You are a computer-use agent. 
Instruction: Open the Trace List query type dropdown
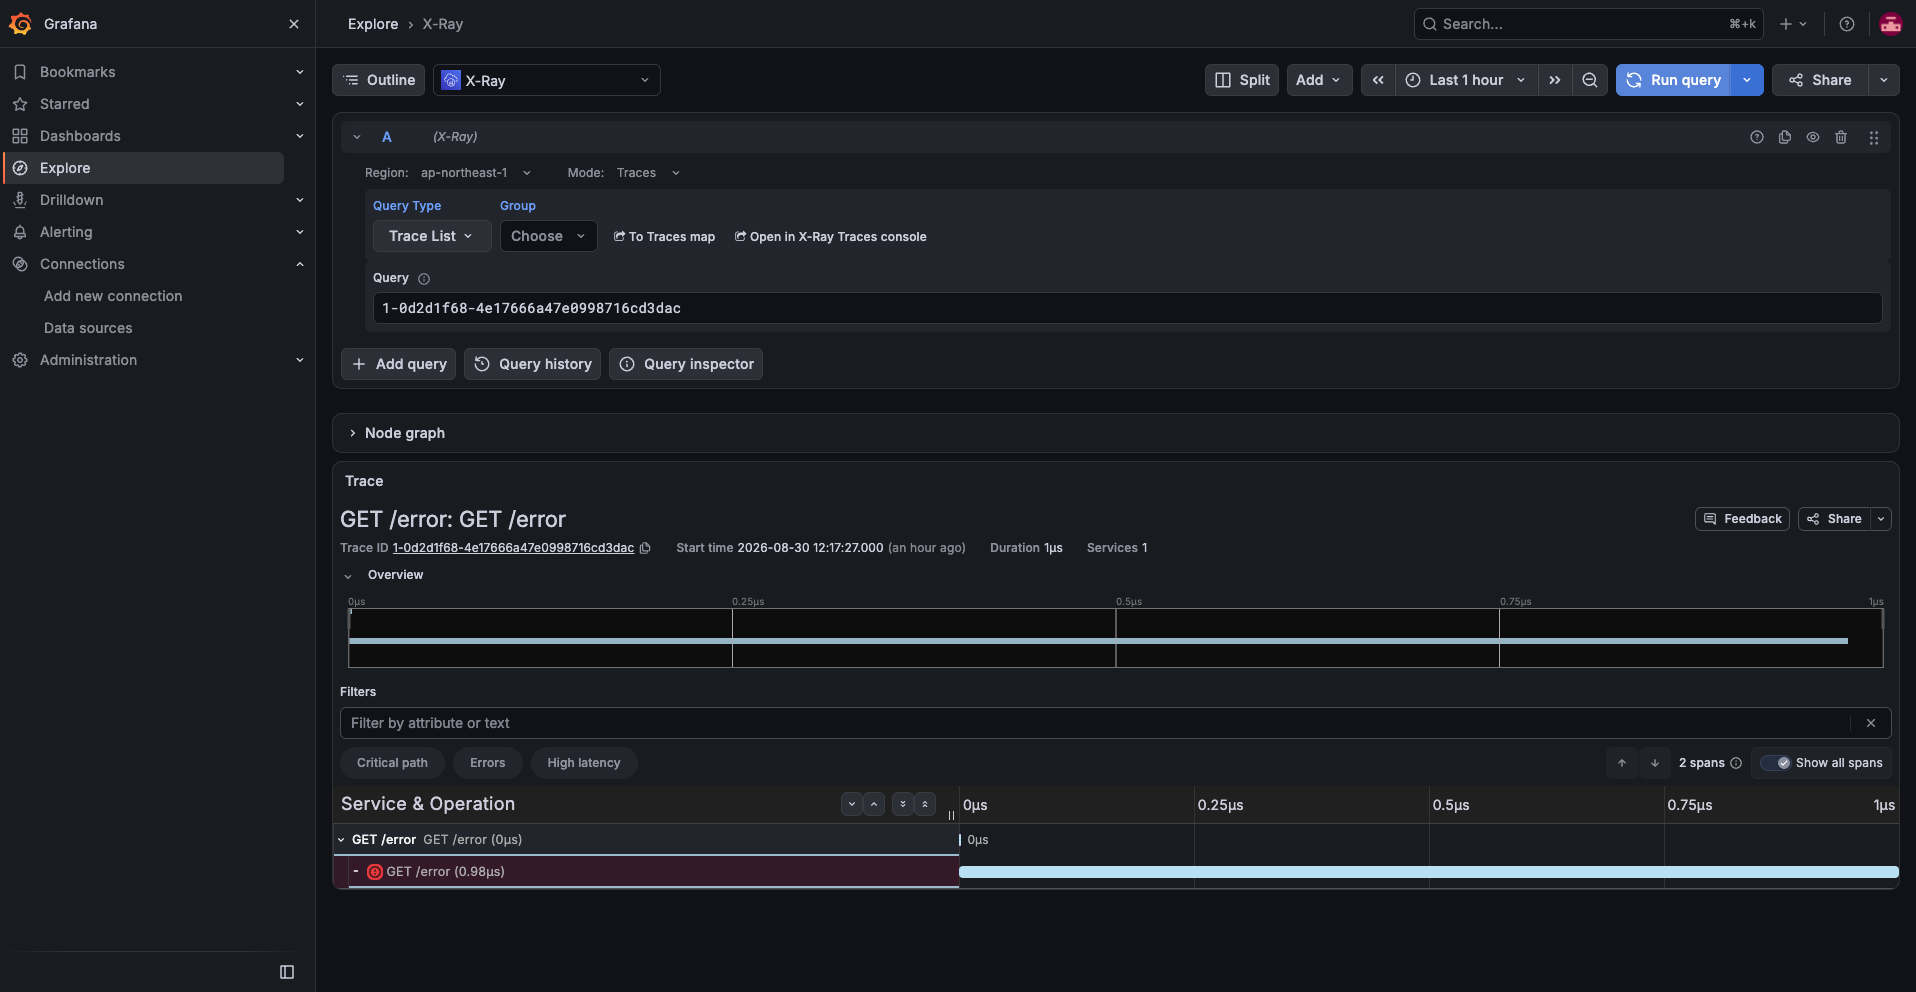point(431,236)
